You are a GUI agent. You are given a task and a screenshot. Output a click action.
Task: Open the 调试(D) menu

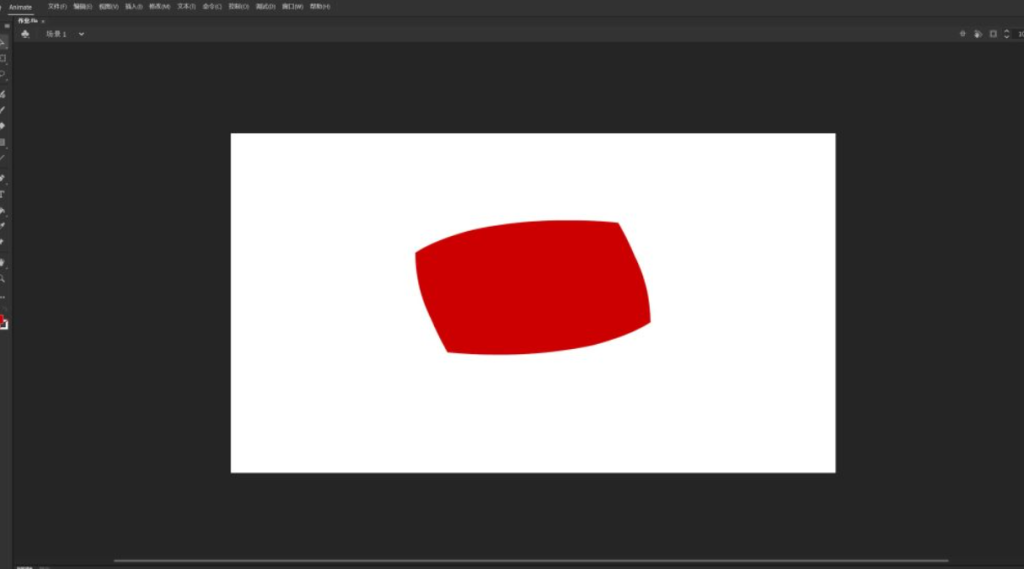pyautogui.click(x=265, y=7)
